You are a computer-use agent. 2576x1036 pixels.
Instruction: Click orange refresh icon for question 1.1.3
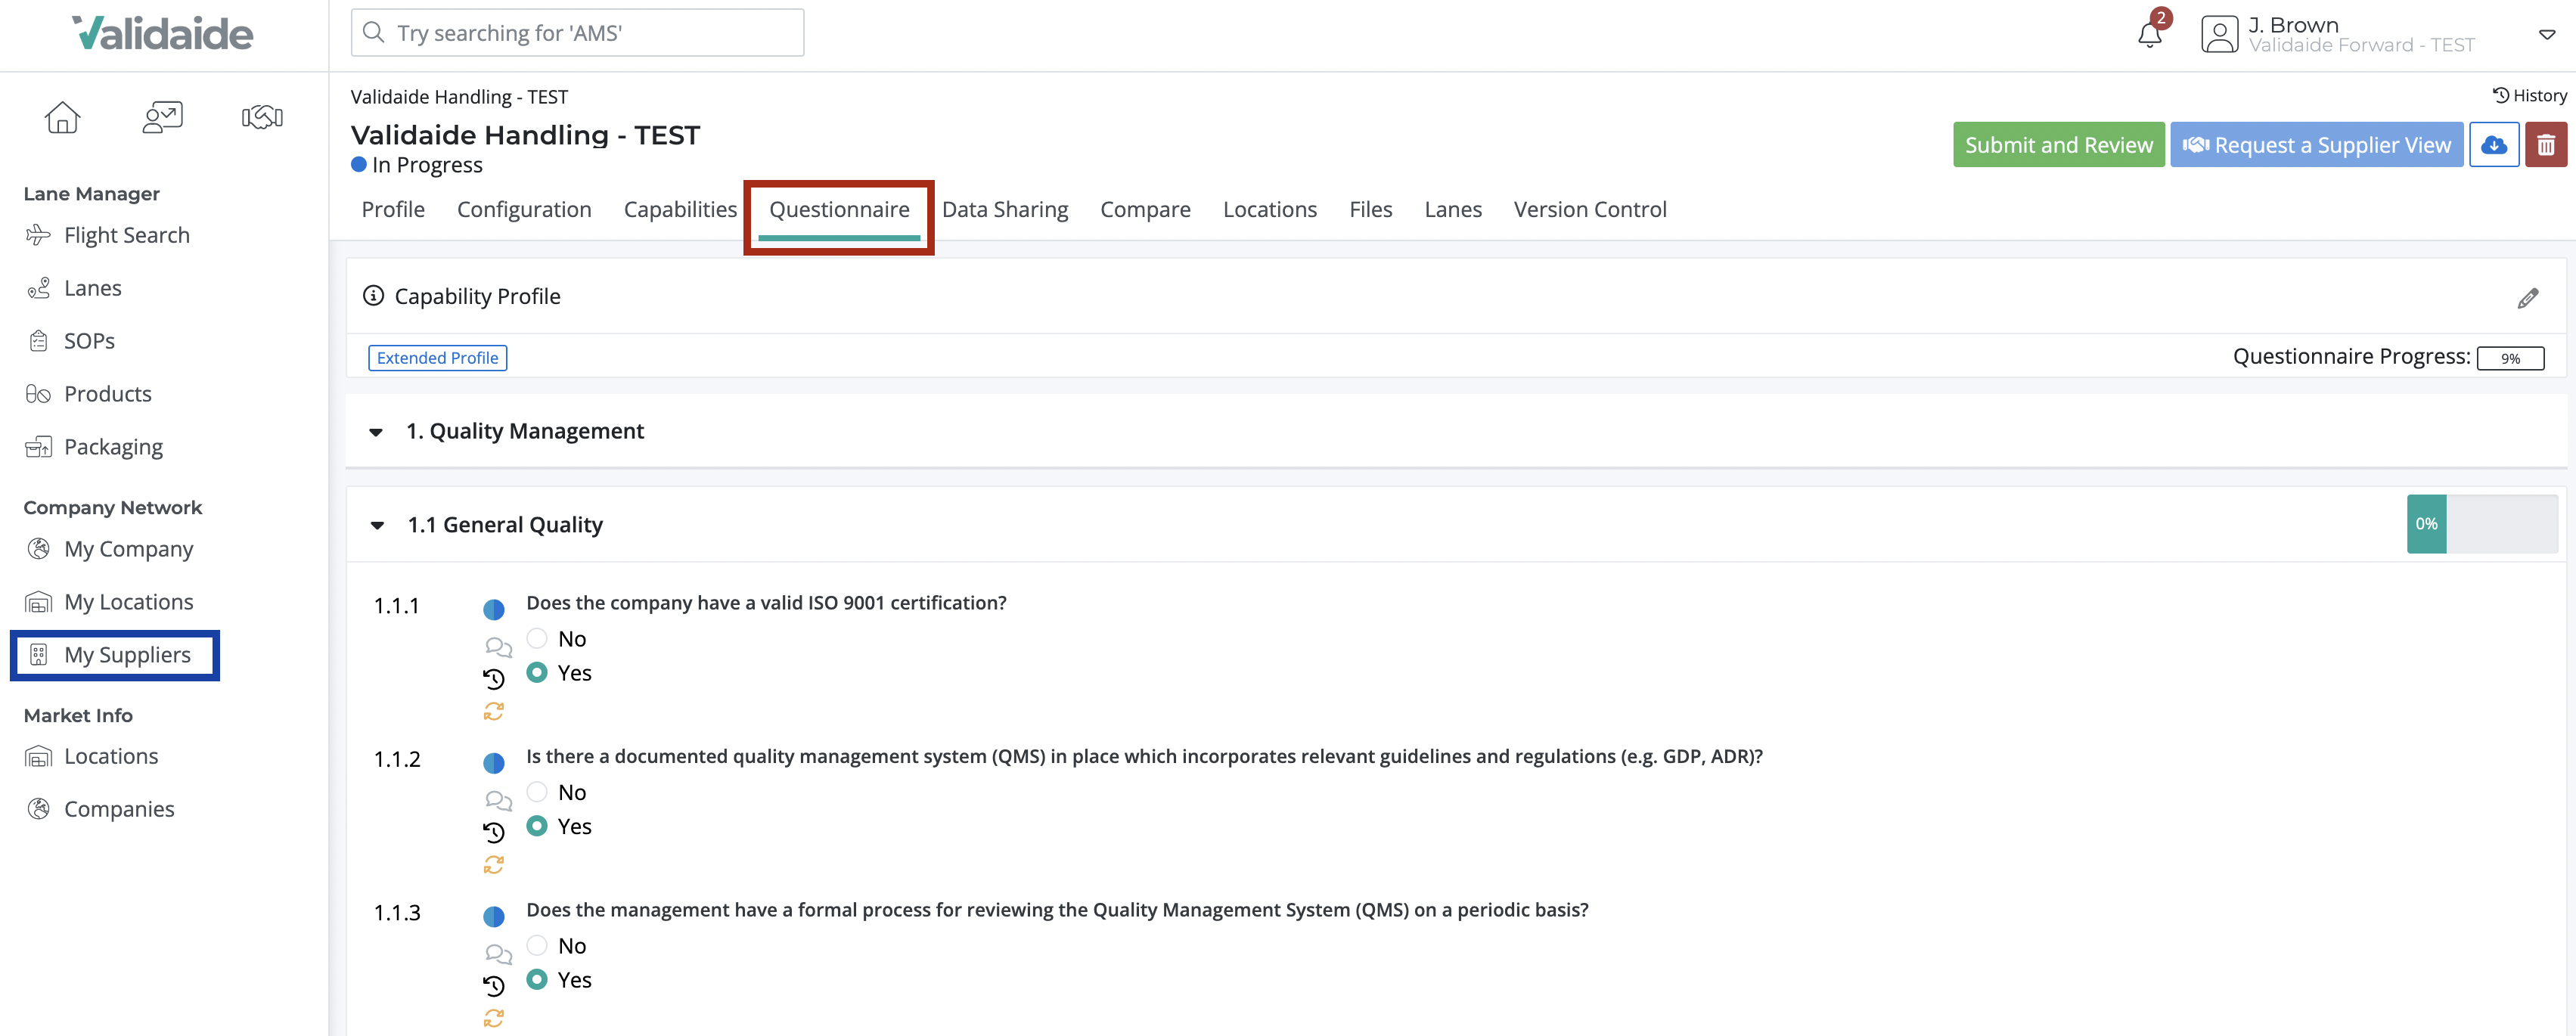pyautogui.click(x=494, y=1018)
